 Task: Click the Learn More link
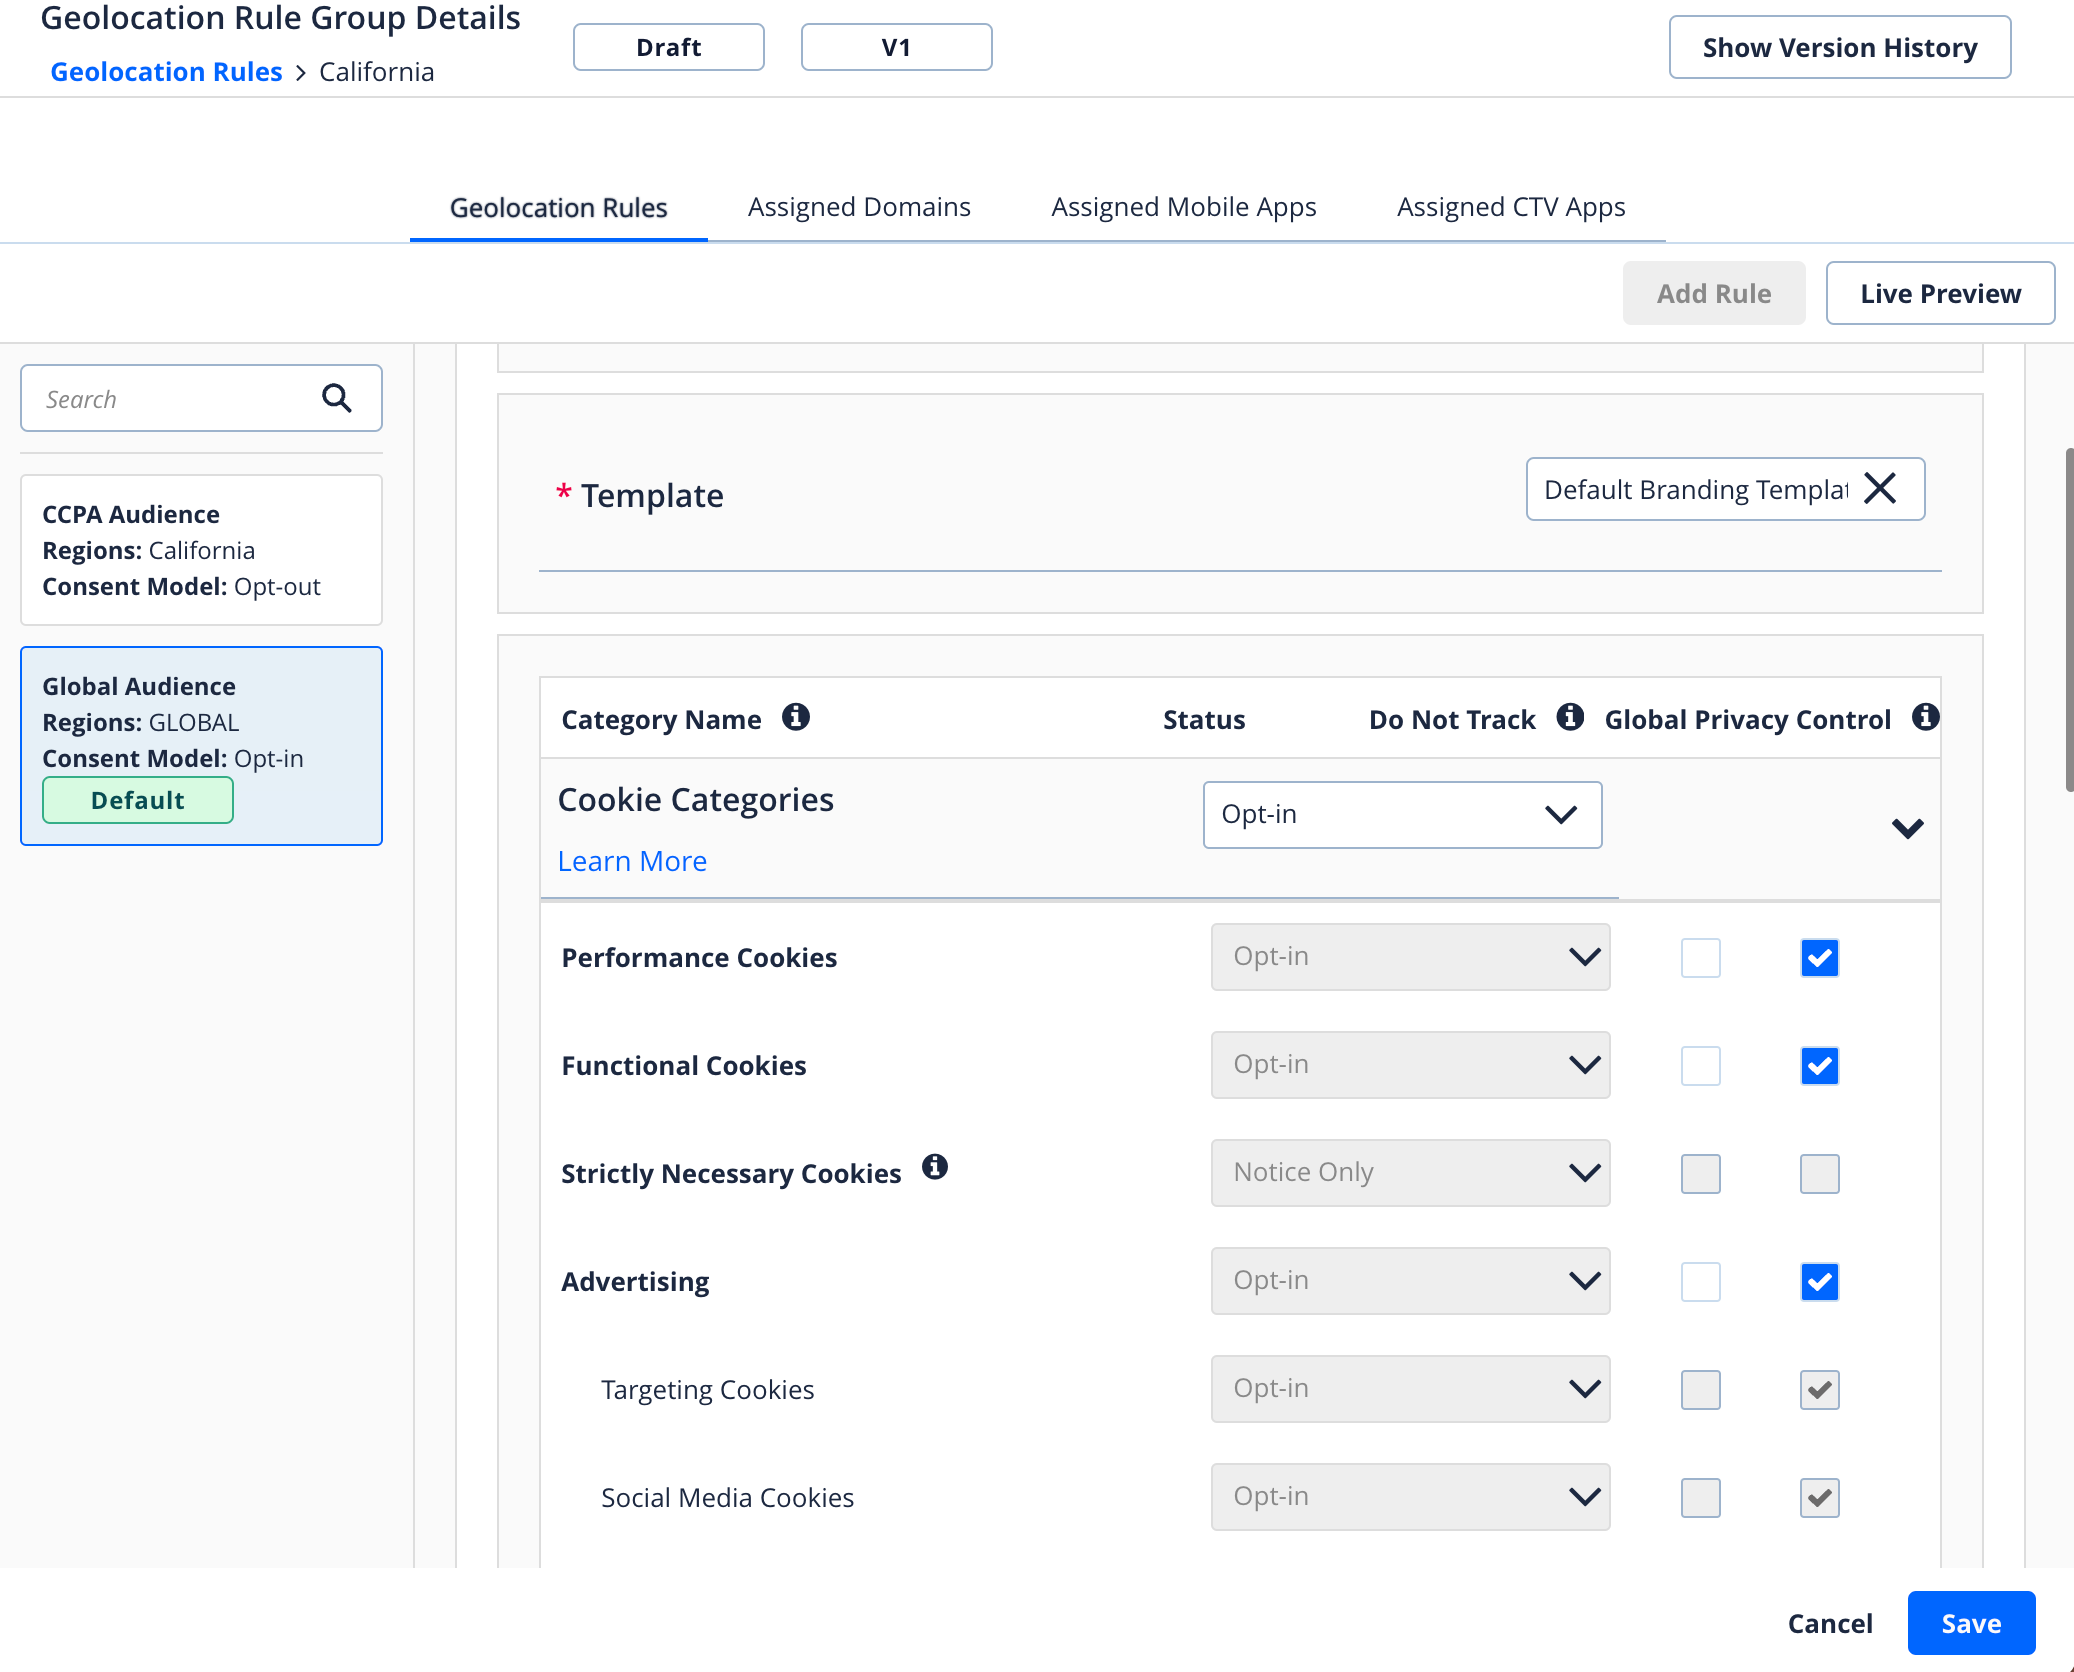[x=633, y=860]
